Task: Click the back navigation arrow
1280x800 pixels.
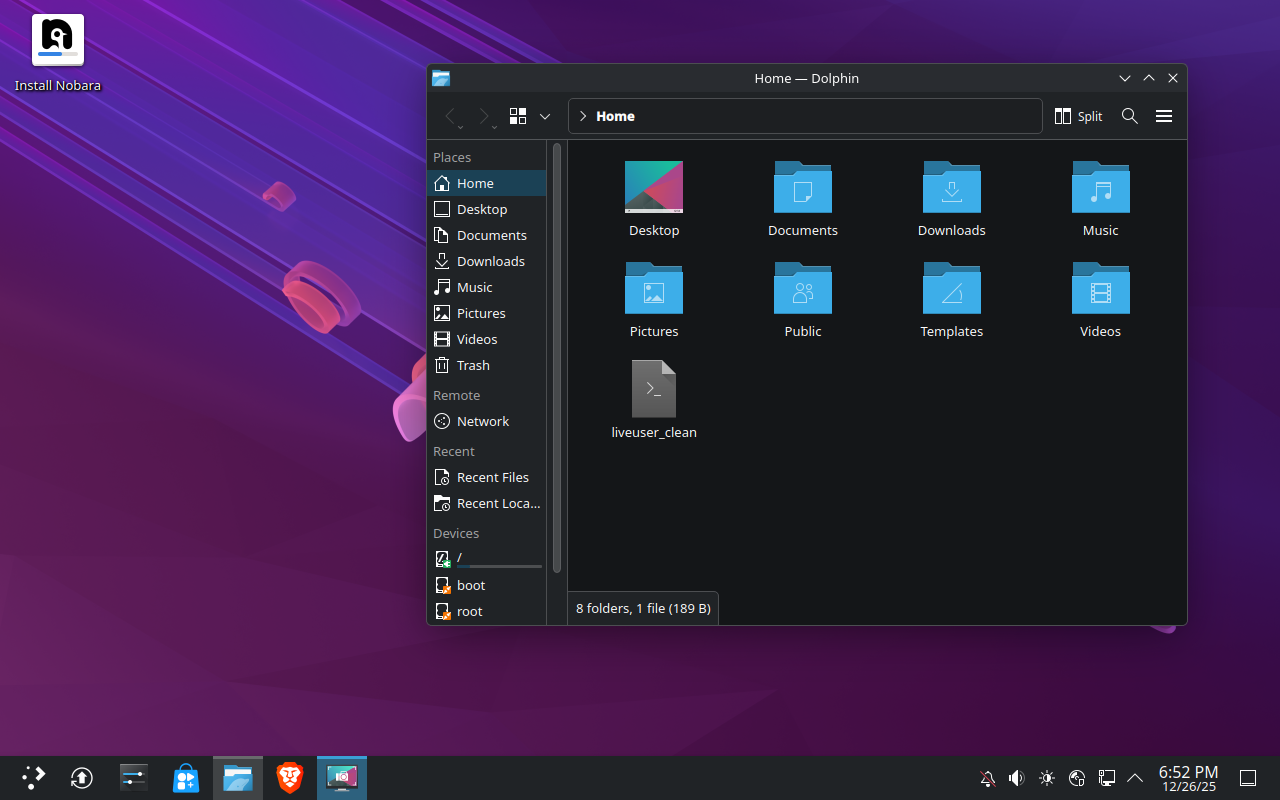Action: (x=450, y=116)
